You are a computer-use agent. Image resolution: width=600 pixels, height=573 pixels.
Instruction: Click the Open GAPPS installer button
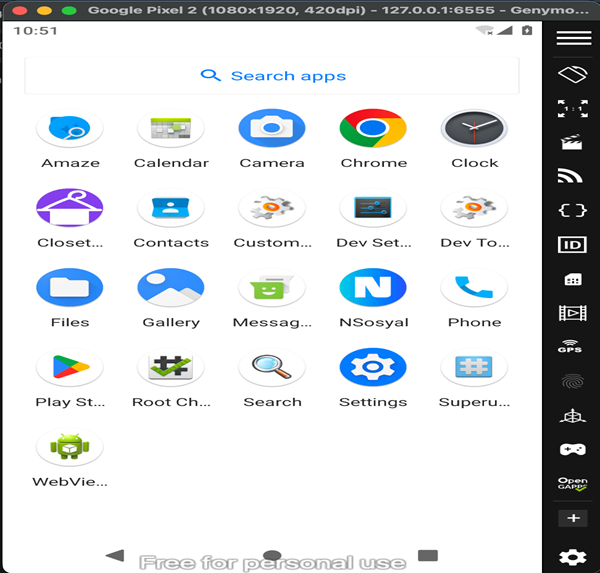572,483
